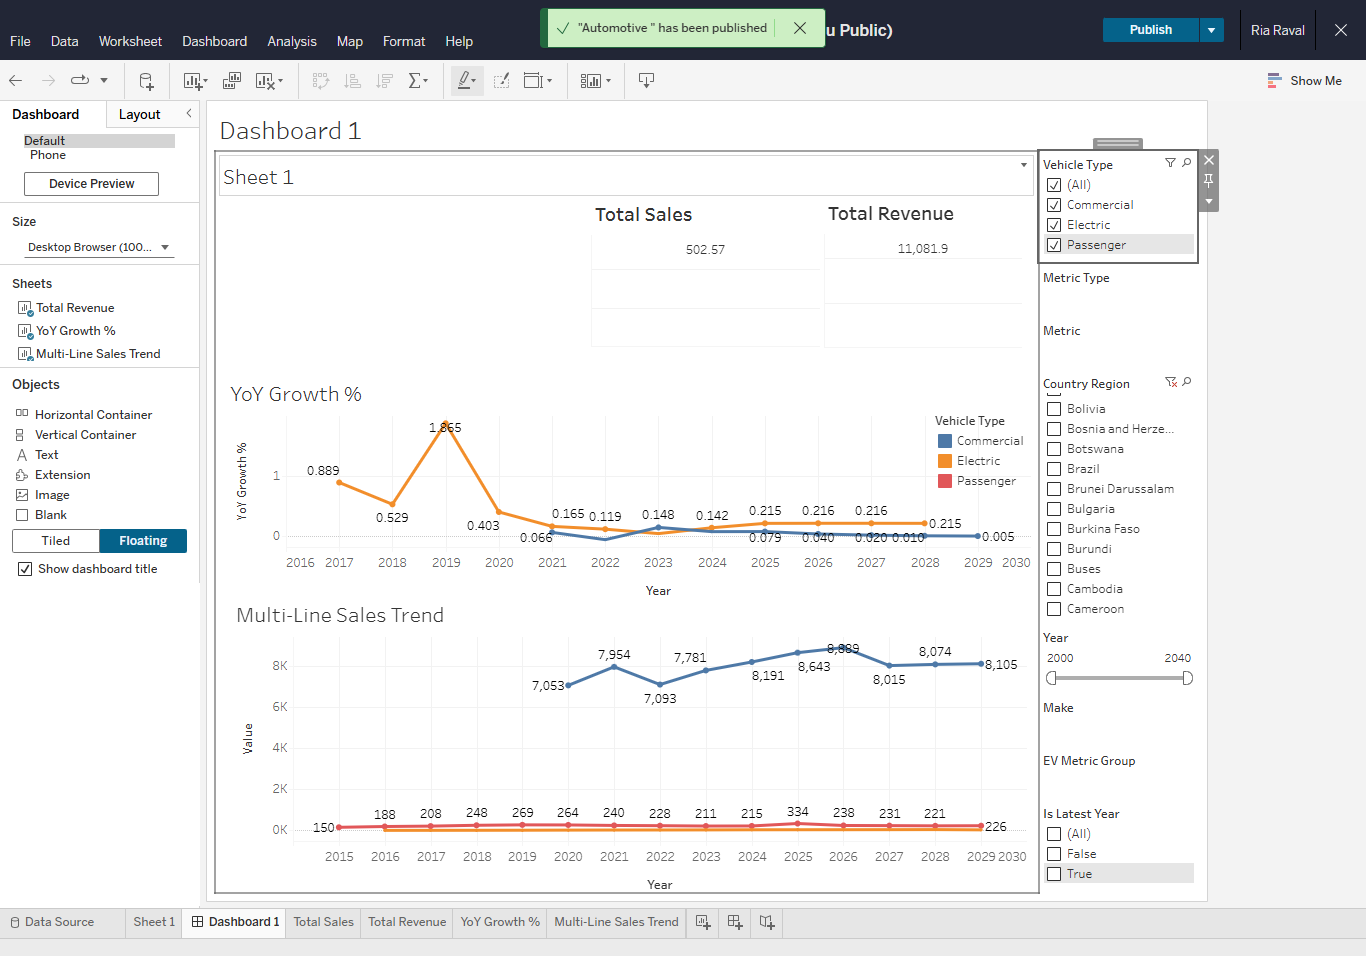Click the Undo arrow
Viewport: 1366px width, 956px height.
coord(16,80)
